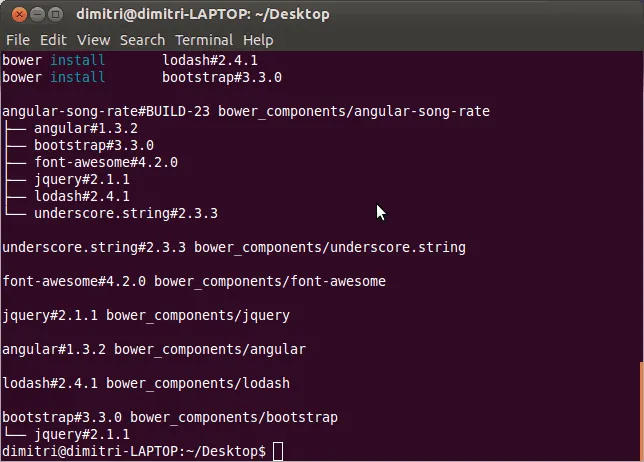
Task: Place cursor at the command prompt
Action: pos(278,452)
